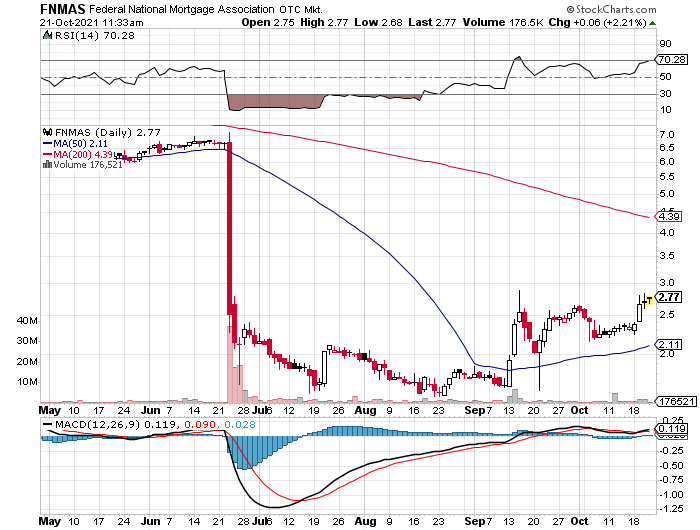The width and height of the screenshot is (700, 530).
Task: Click the RSI(14) indicator icon
Action: point(47,35)
